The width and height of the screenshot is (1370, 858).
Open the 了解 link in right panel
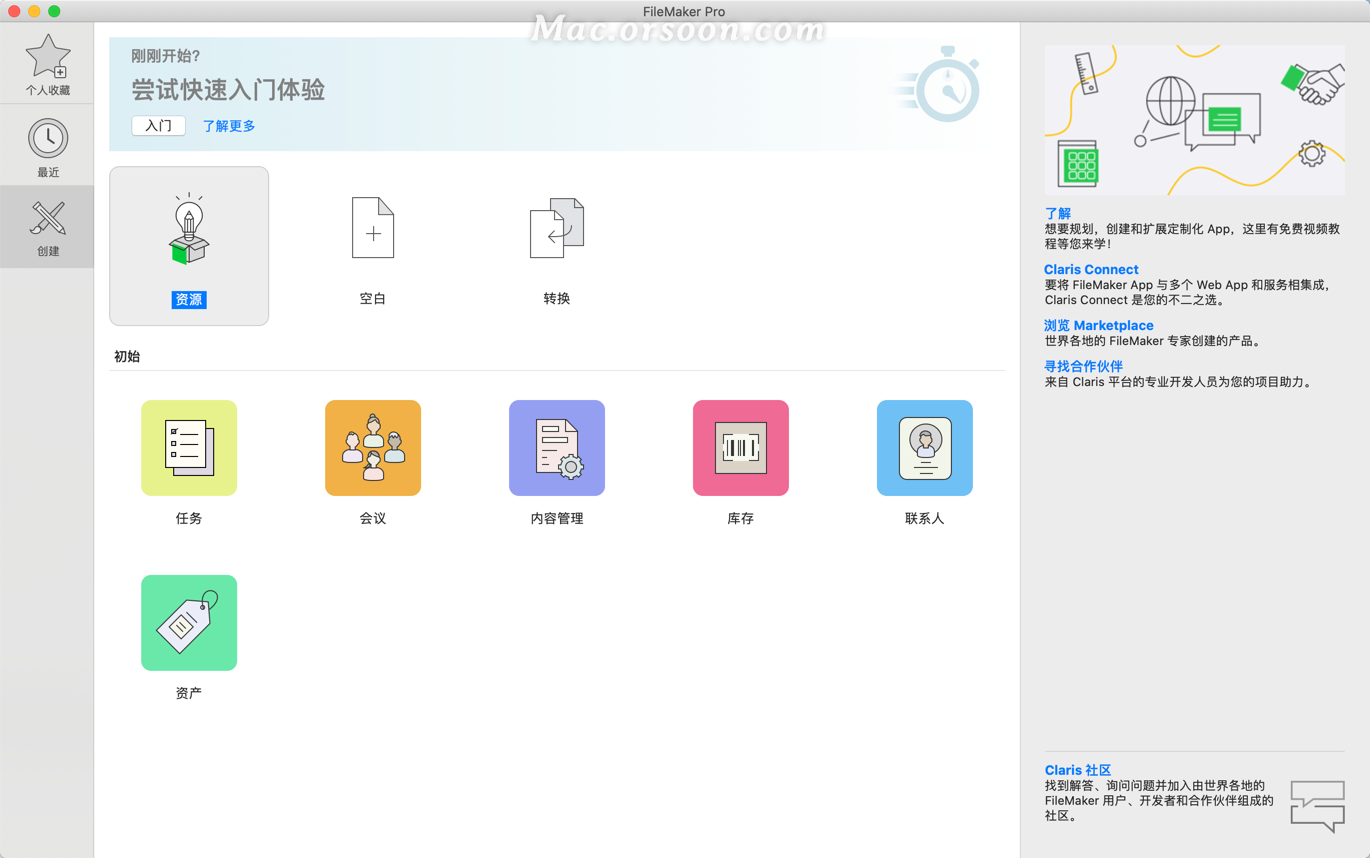[x=1058, y=213]
